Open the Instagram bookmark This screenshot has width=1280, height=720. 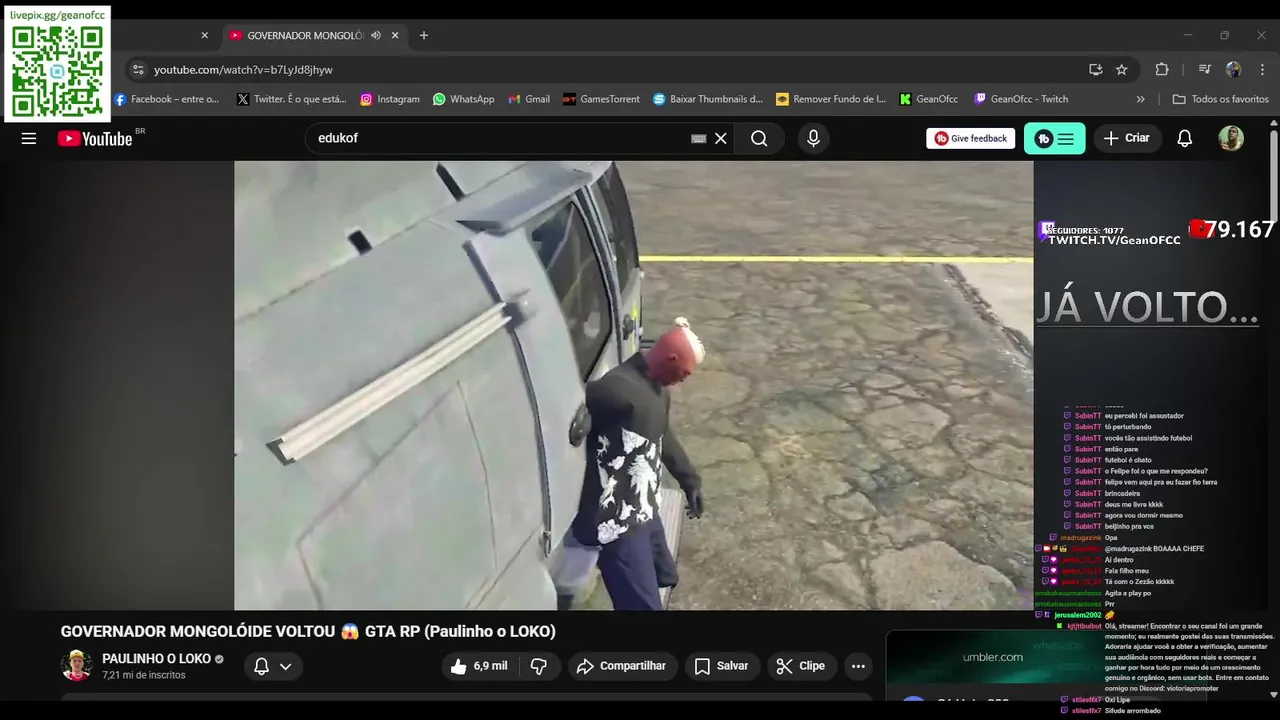(390, 99)
